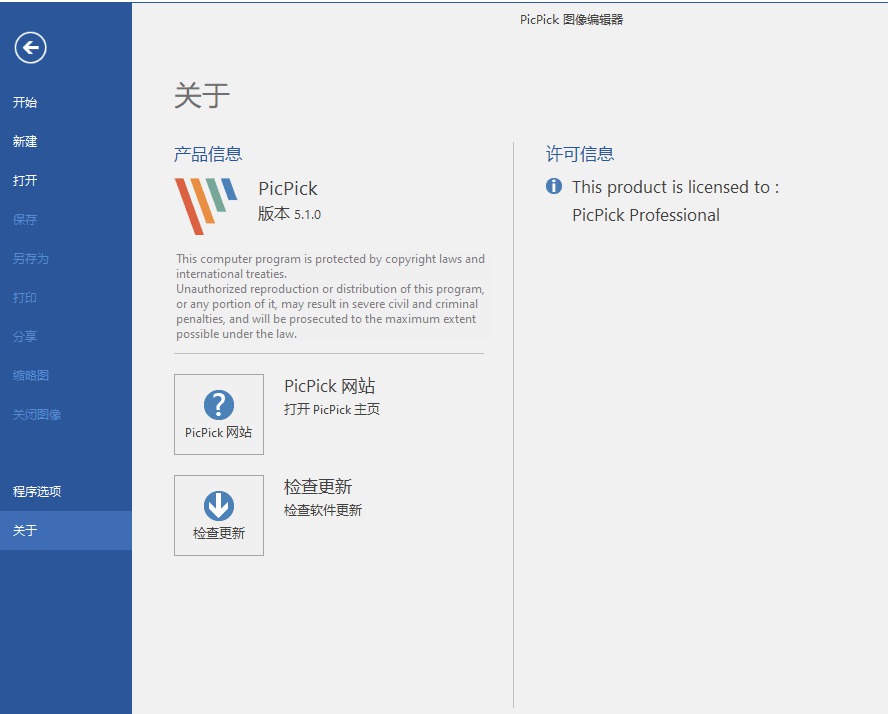The image size is (888, 714).
Task: Click the 打开 PicPick 主页 text
Action: pos(332,409)
